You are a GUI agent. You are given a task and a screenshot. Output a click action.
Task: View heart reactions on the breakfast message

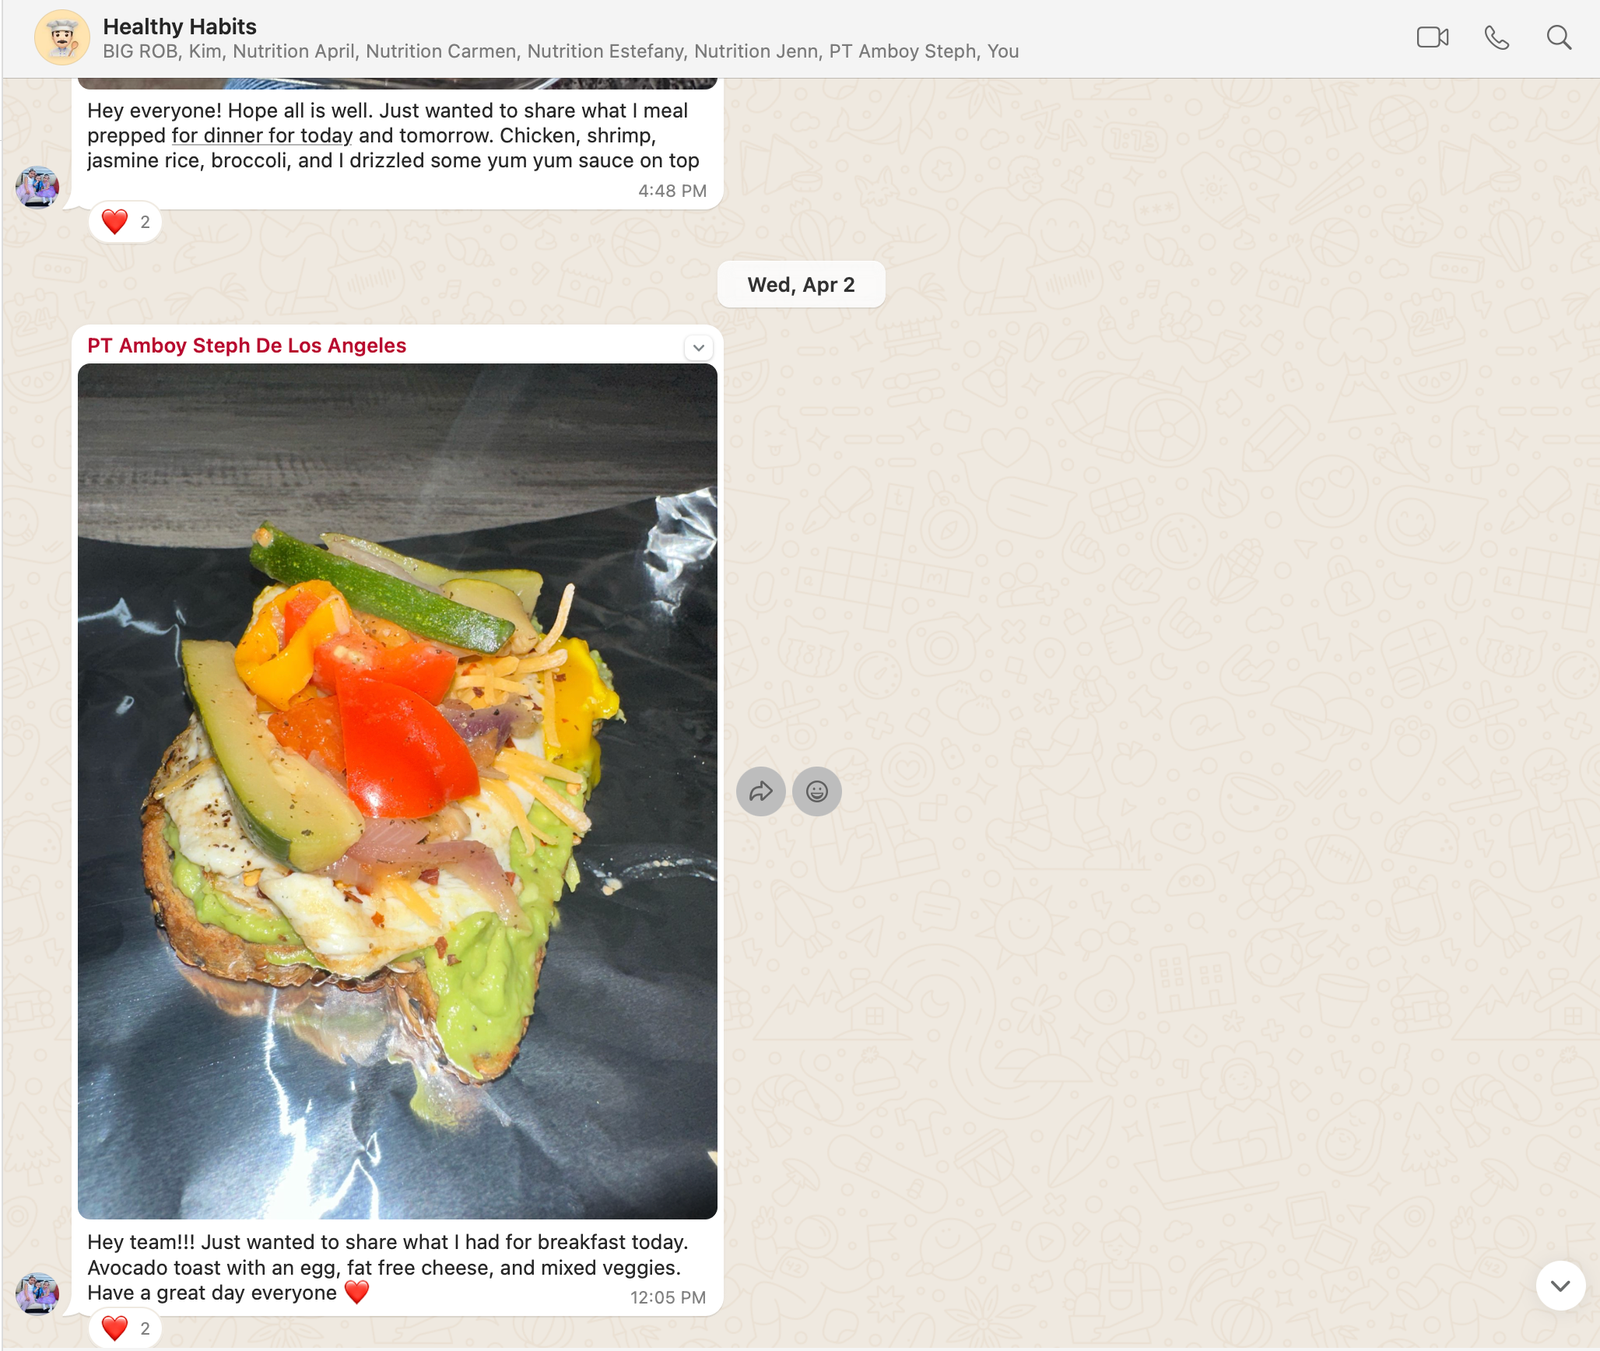point(126,1329)
